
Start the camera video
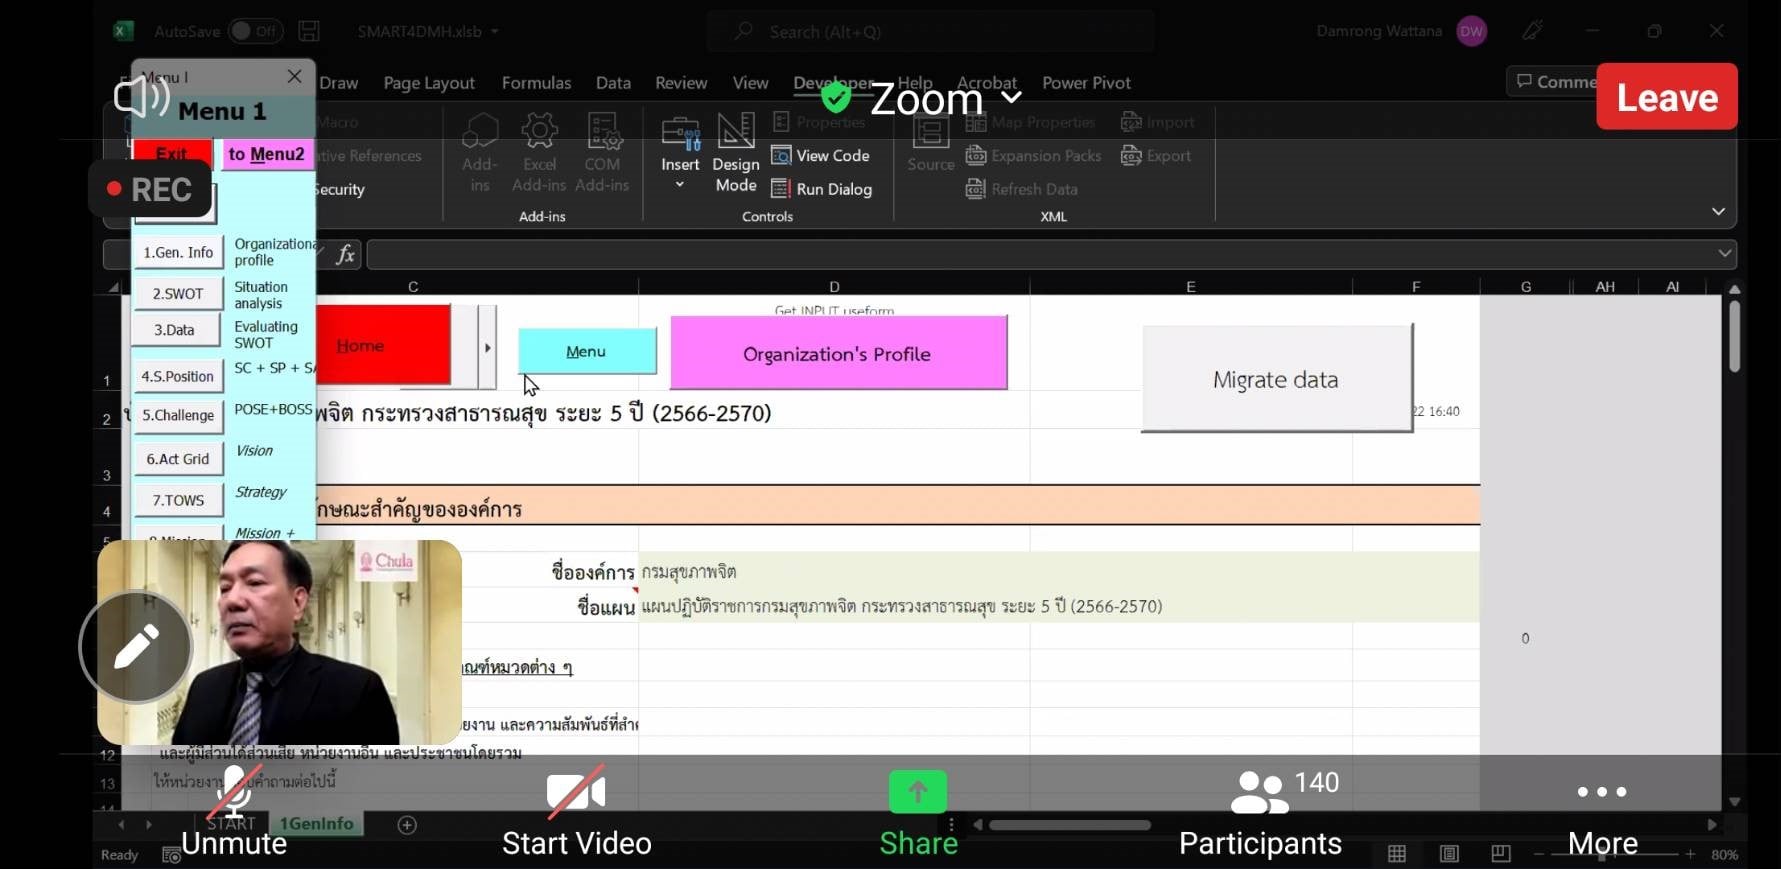(x=576, y=810)
